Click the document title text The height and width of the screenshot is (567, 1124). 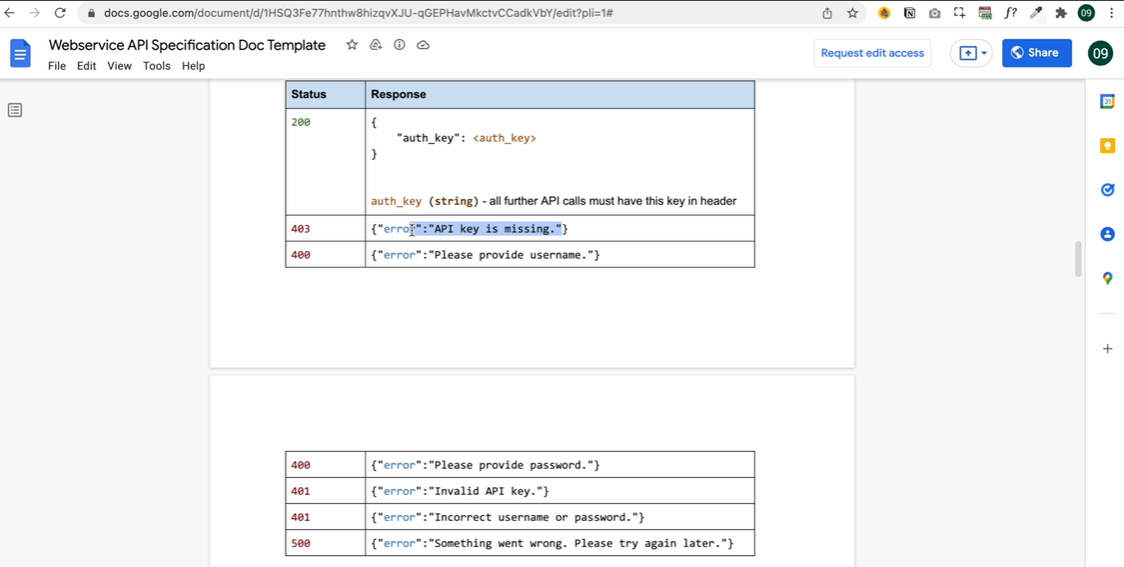click(x=187, y=45)
